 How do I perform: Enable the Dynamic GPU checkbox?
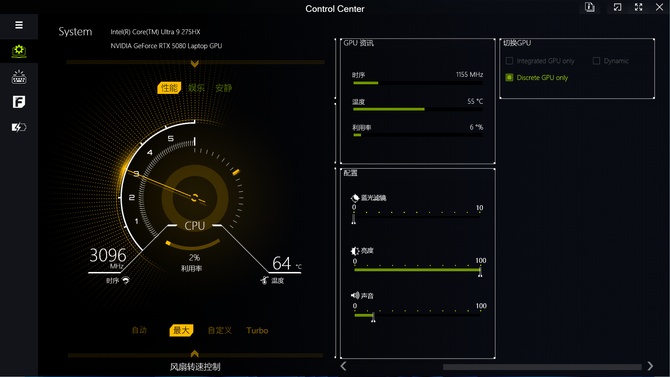[x=597, y=61]
